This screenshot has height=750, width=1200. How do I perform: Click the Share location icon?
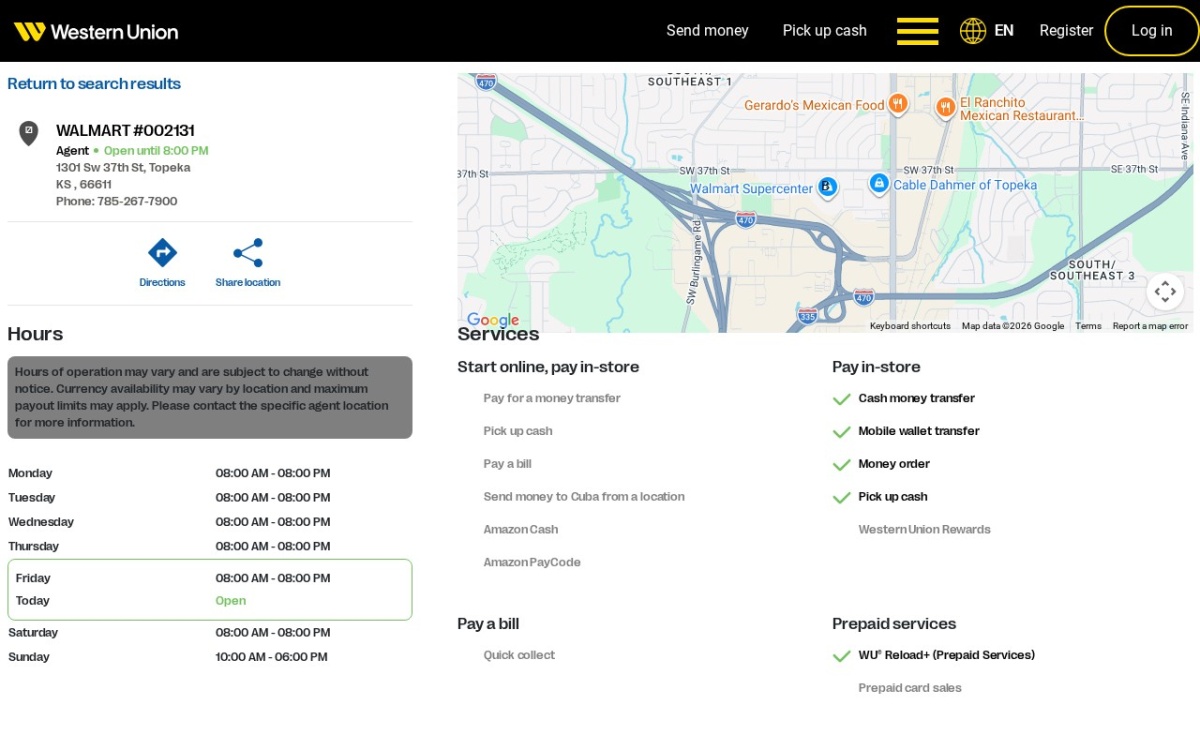tap(248, 252)
